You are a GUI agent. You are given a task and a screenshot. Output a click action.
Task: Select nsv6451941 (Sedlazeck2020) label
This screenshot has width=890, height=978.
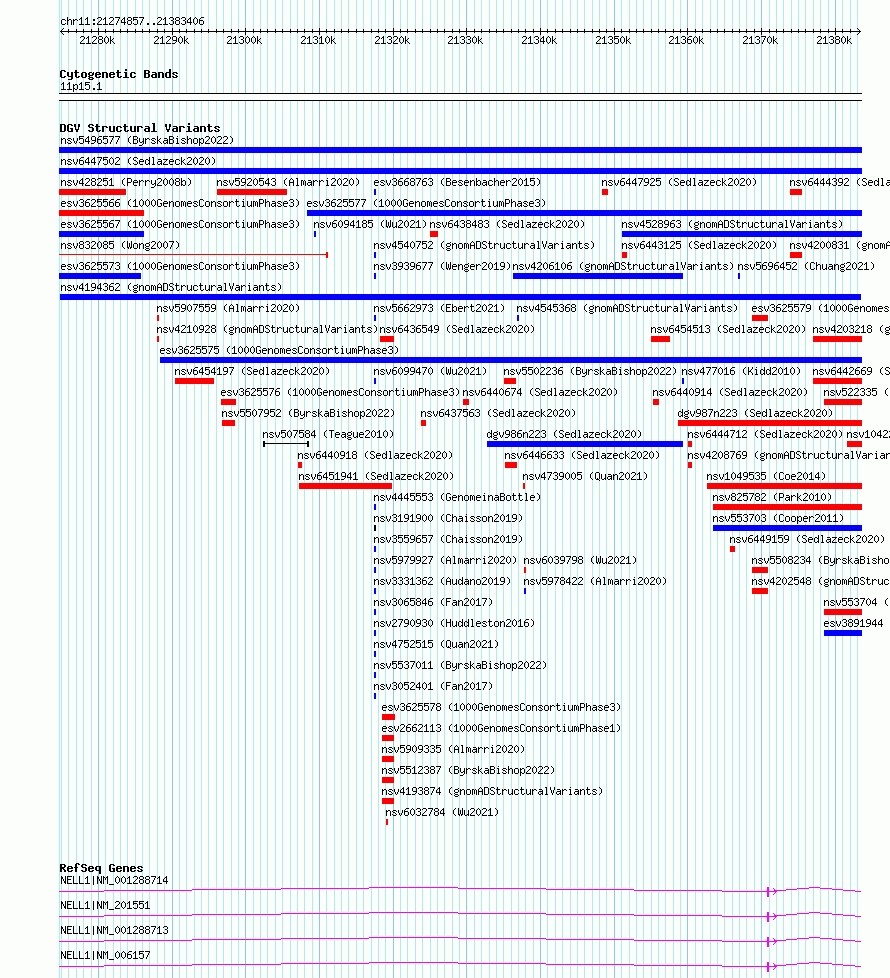coord(376,477)
